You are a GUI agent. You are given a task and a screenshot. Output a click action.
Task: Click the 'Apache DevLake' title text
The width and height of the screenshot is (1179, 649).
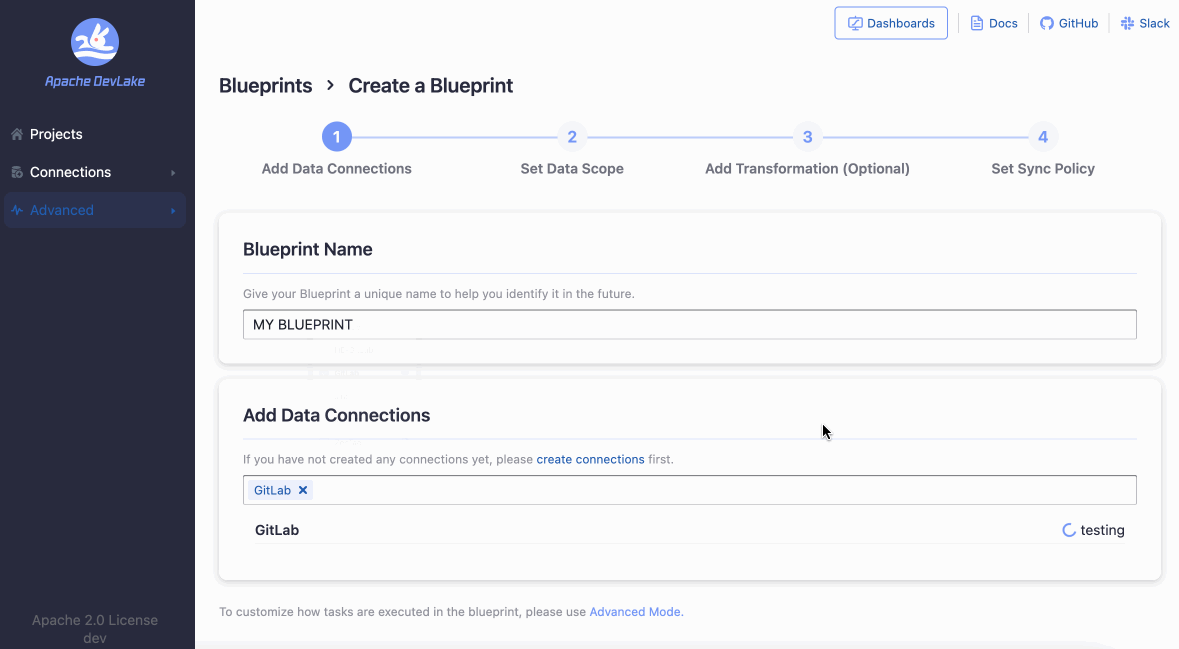(x=95, y=81)
